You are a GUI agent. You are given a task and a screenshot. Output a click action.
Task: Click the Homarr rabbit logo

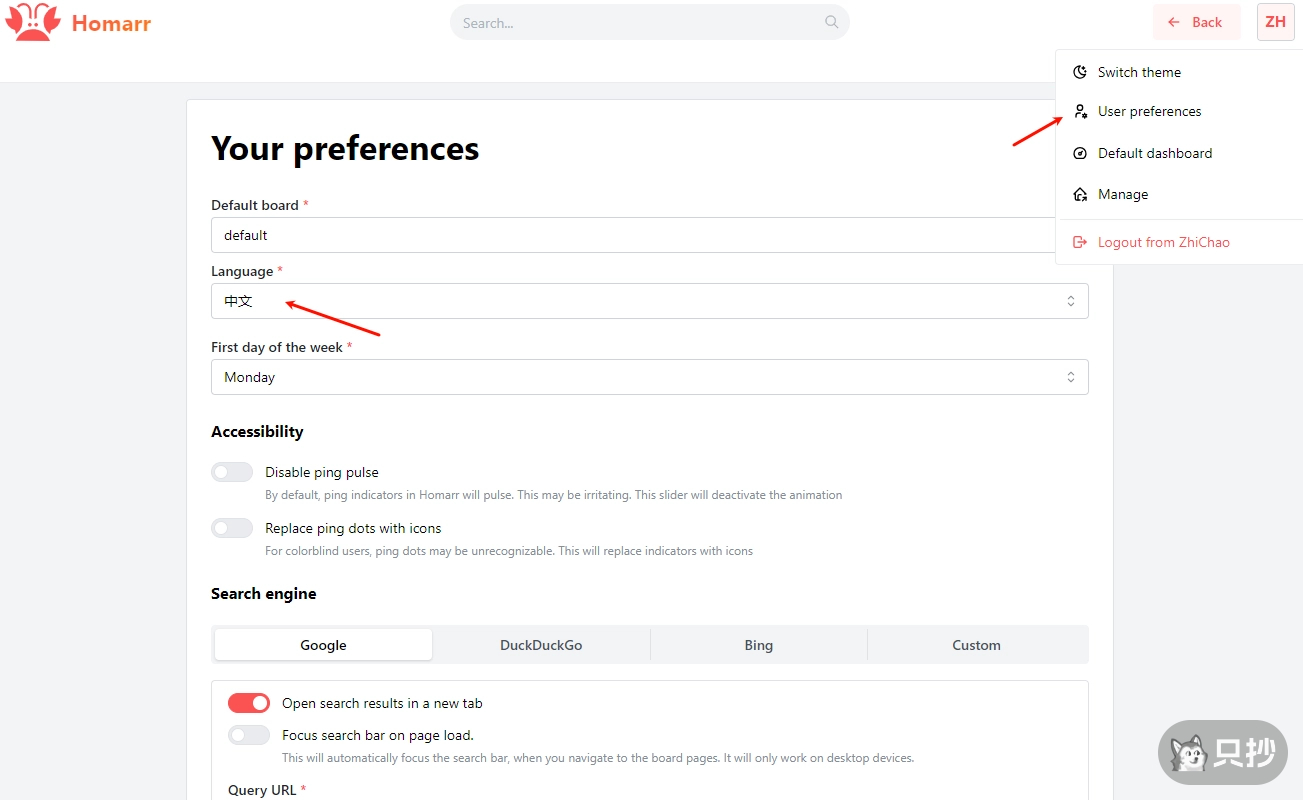tap(32, 22)
